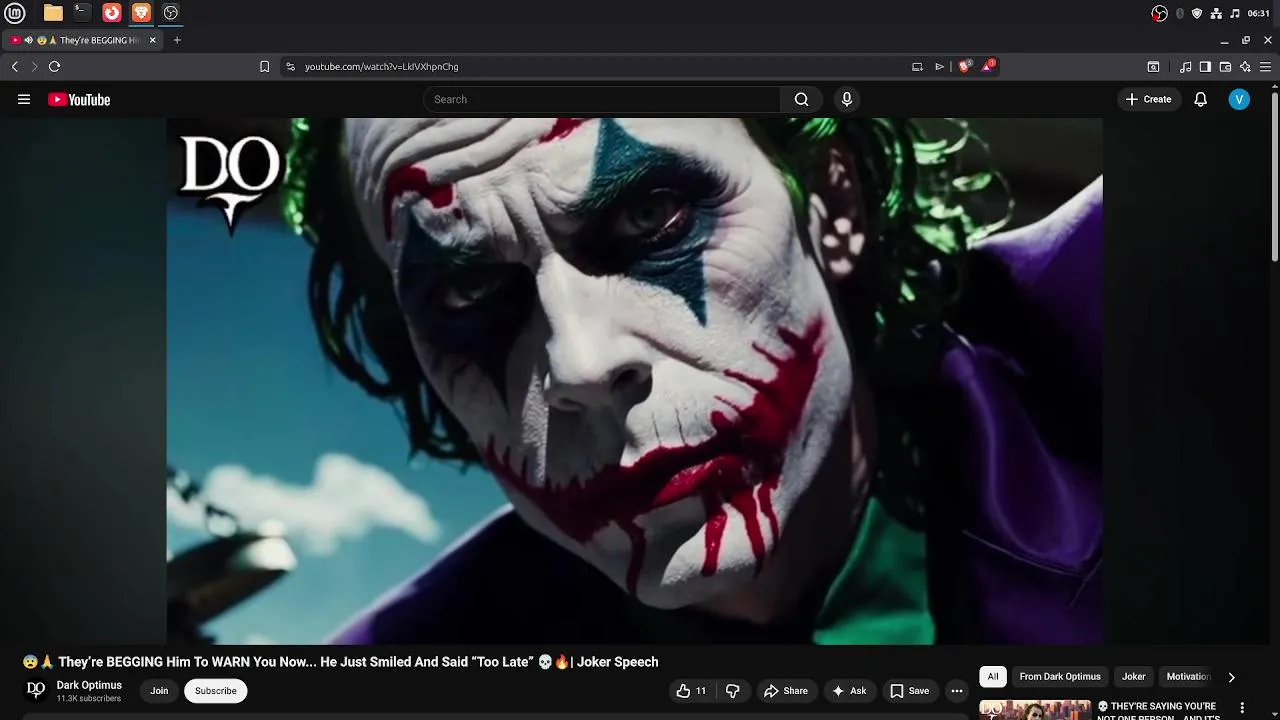Image resolution: width=1280 pixels, height=720 pixels.
Task: Toggle the browser sidebar panel
Action: (1205, 66)
